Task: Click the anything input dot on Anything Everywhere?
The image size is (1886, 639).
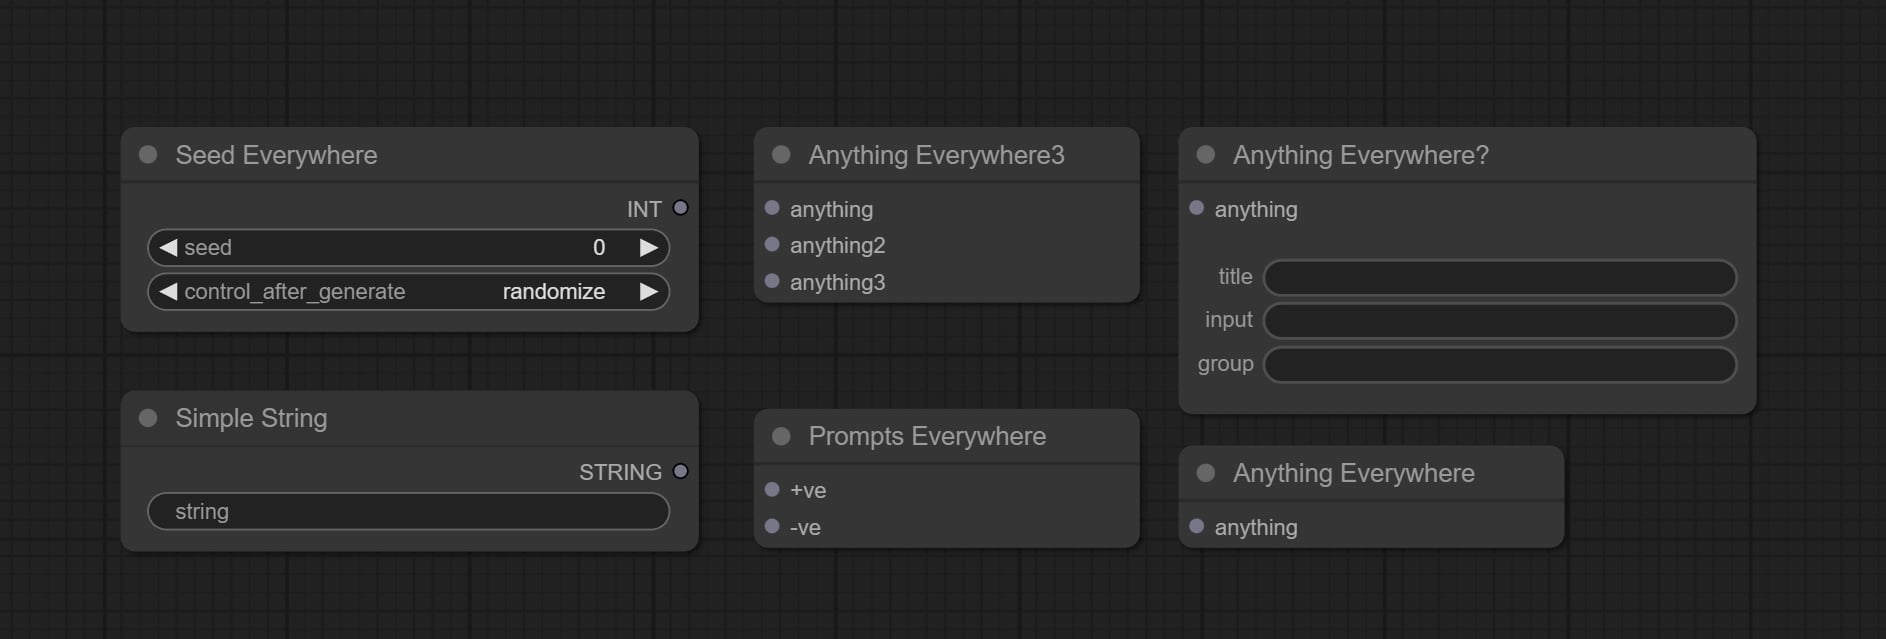Action: [x=1196, y=208]
